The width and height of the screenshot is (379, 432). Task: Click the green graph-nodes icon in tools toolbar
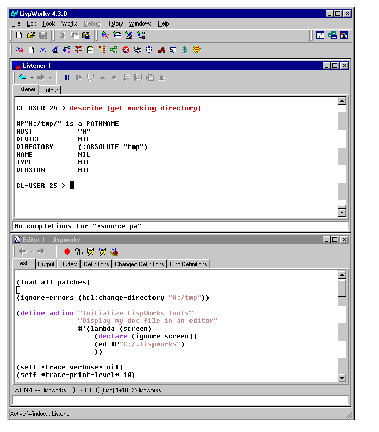tap(114, 50)
